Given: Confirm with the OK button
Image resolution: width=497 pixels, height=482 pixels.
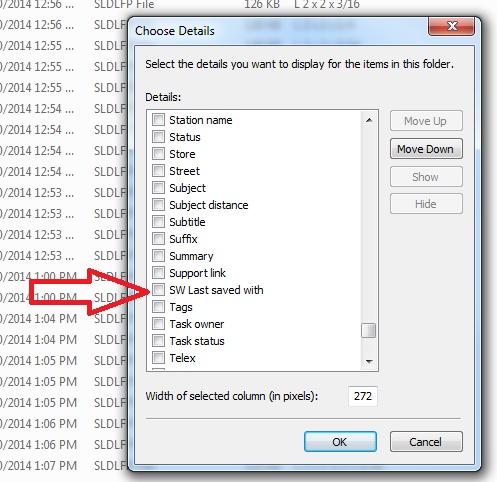Looking at the screenshot, I should point(340,442).
